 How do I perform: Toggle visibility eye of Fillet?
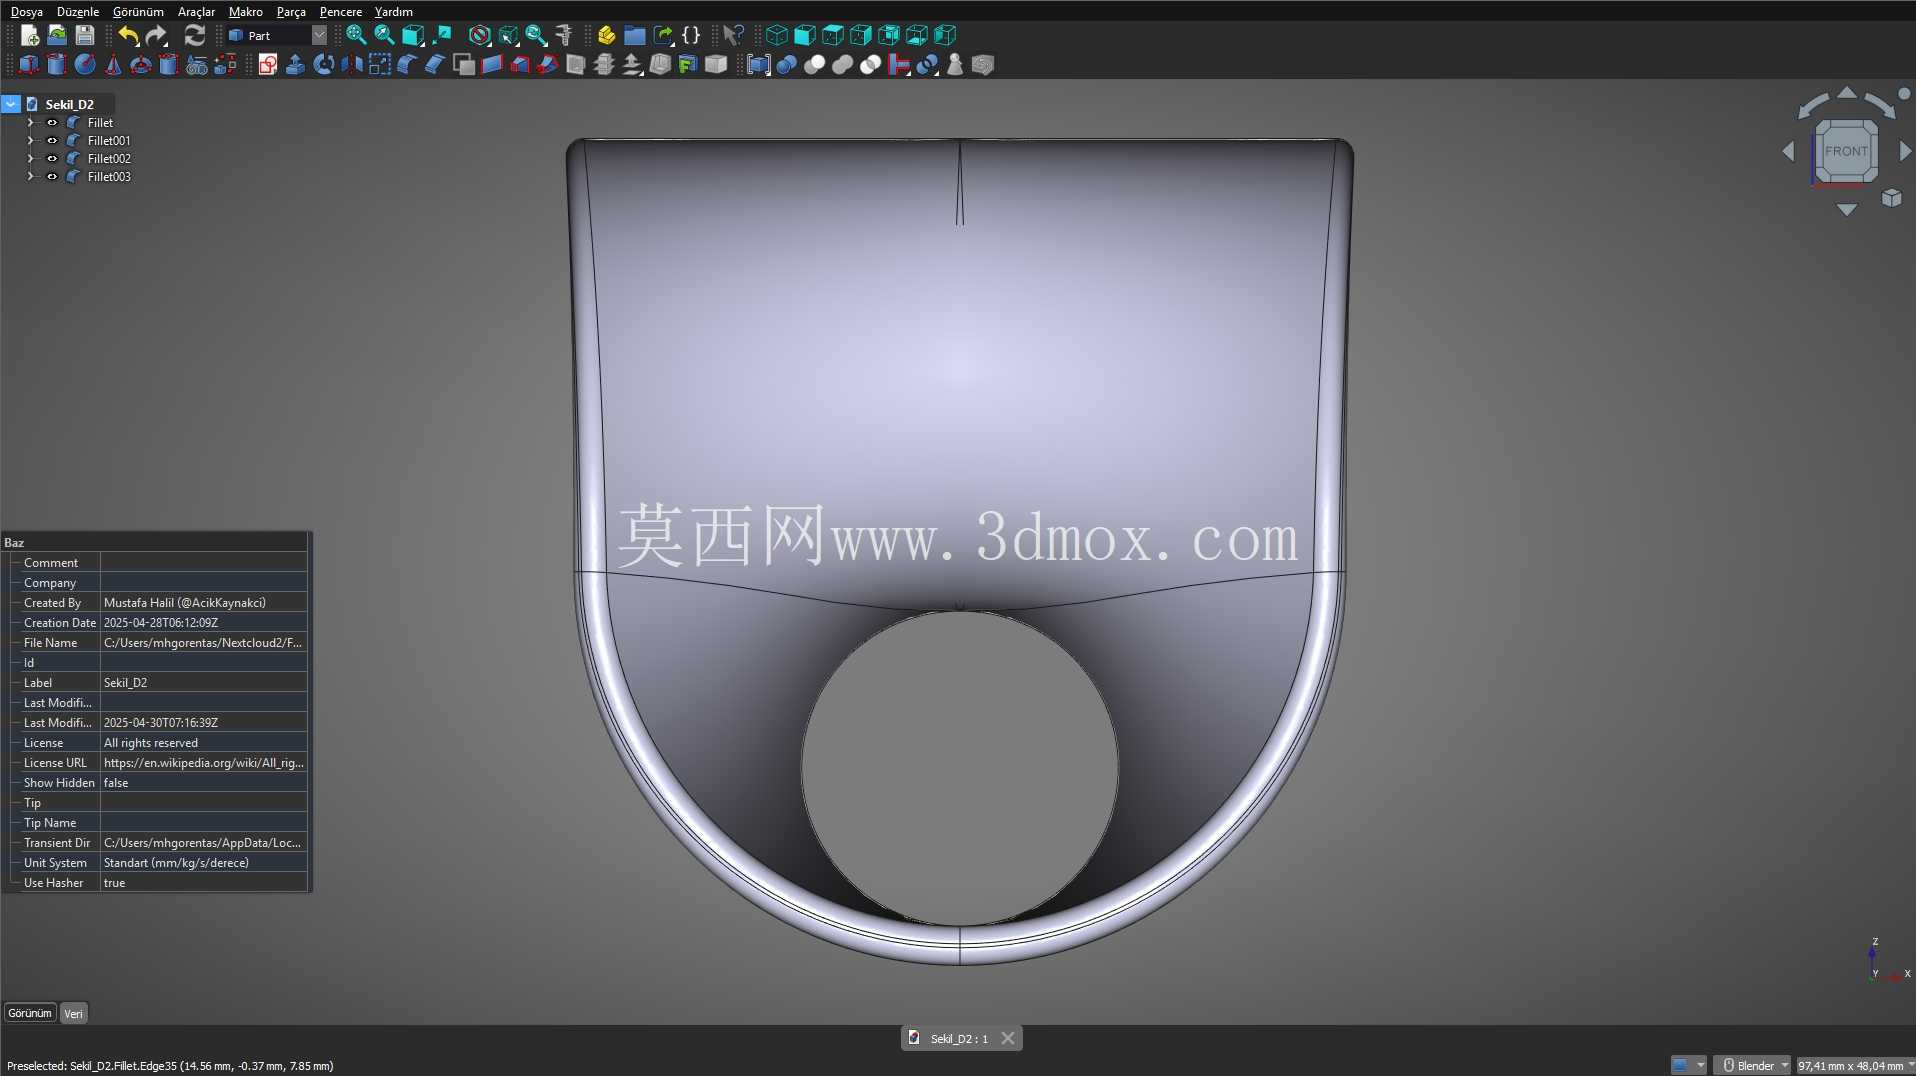coord(52,123)
